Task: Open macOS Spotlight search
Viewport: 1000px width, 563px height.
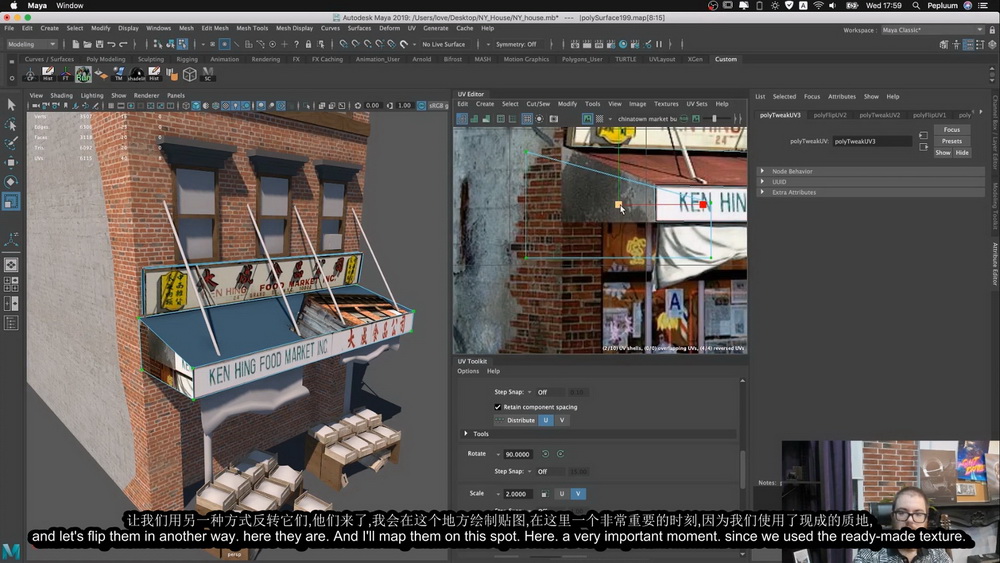Action: click(916, 5)
